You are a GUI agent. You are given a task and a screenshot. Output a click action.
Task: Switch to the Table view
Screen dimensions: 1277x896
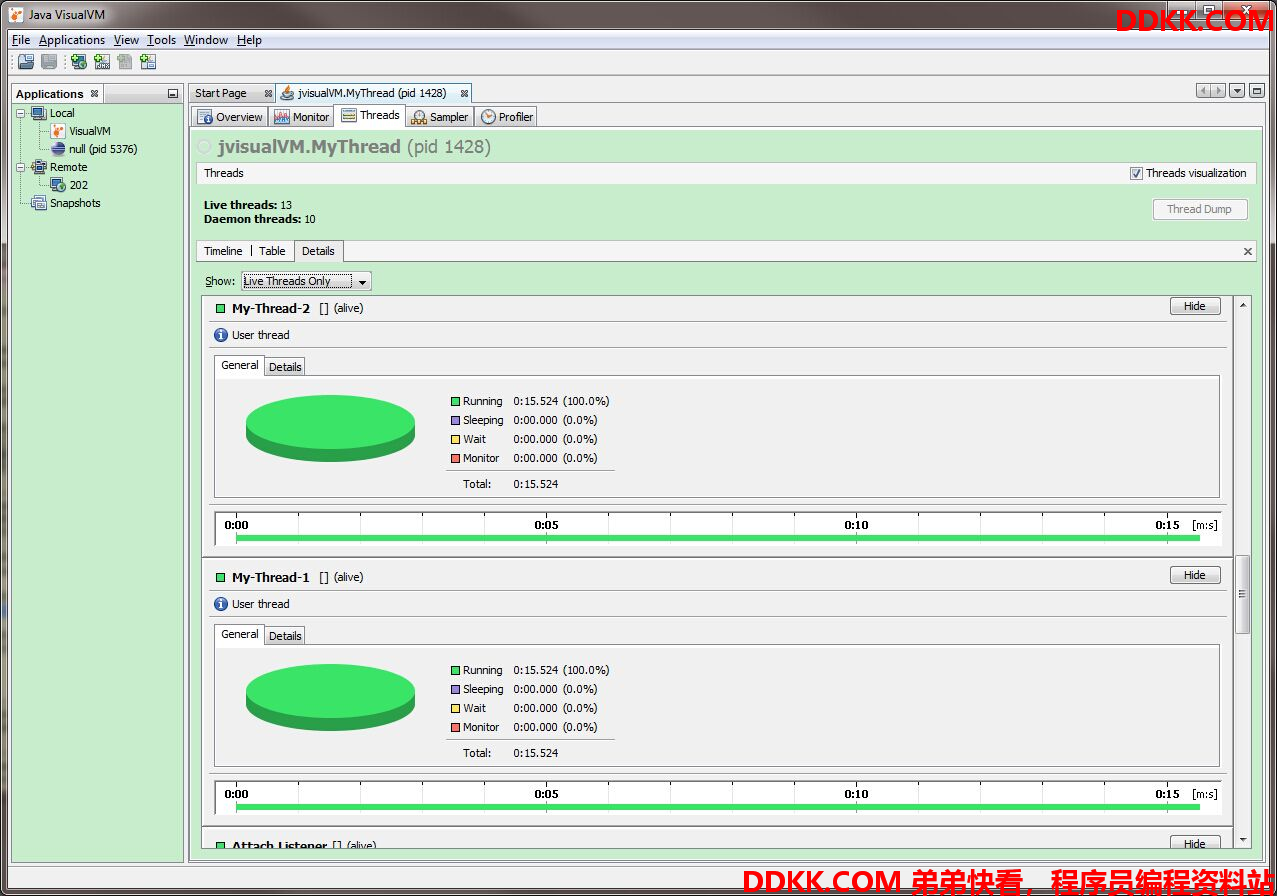pos(272,251)
